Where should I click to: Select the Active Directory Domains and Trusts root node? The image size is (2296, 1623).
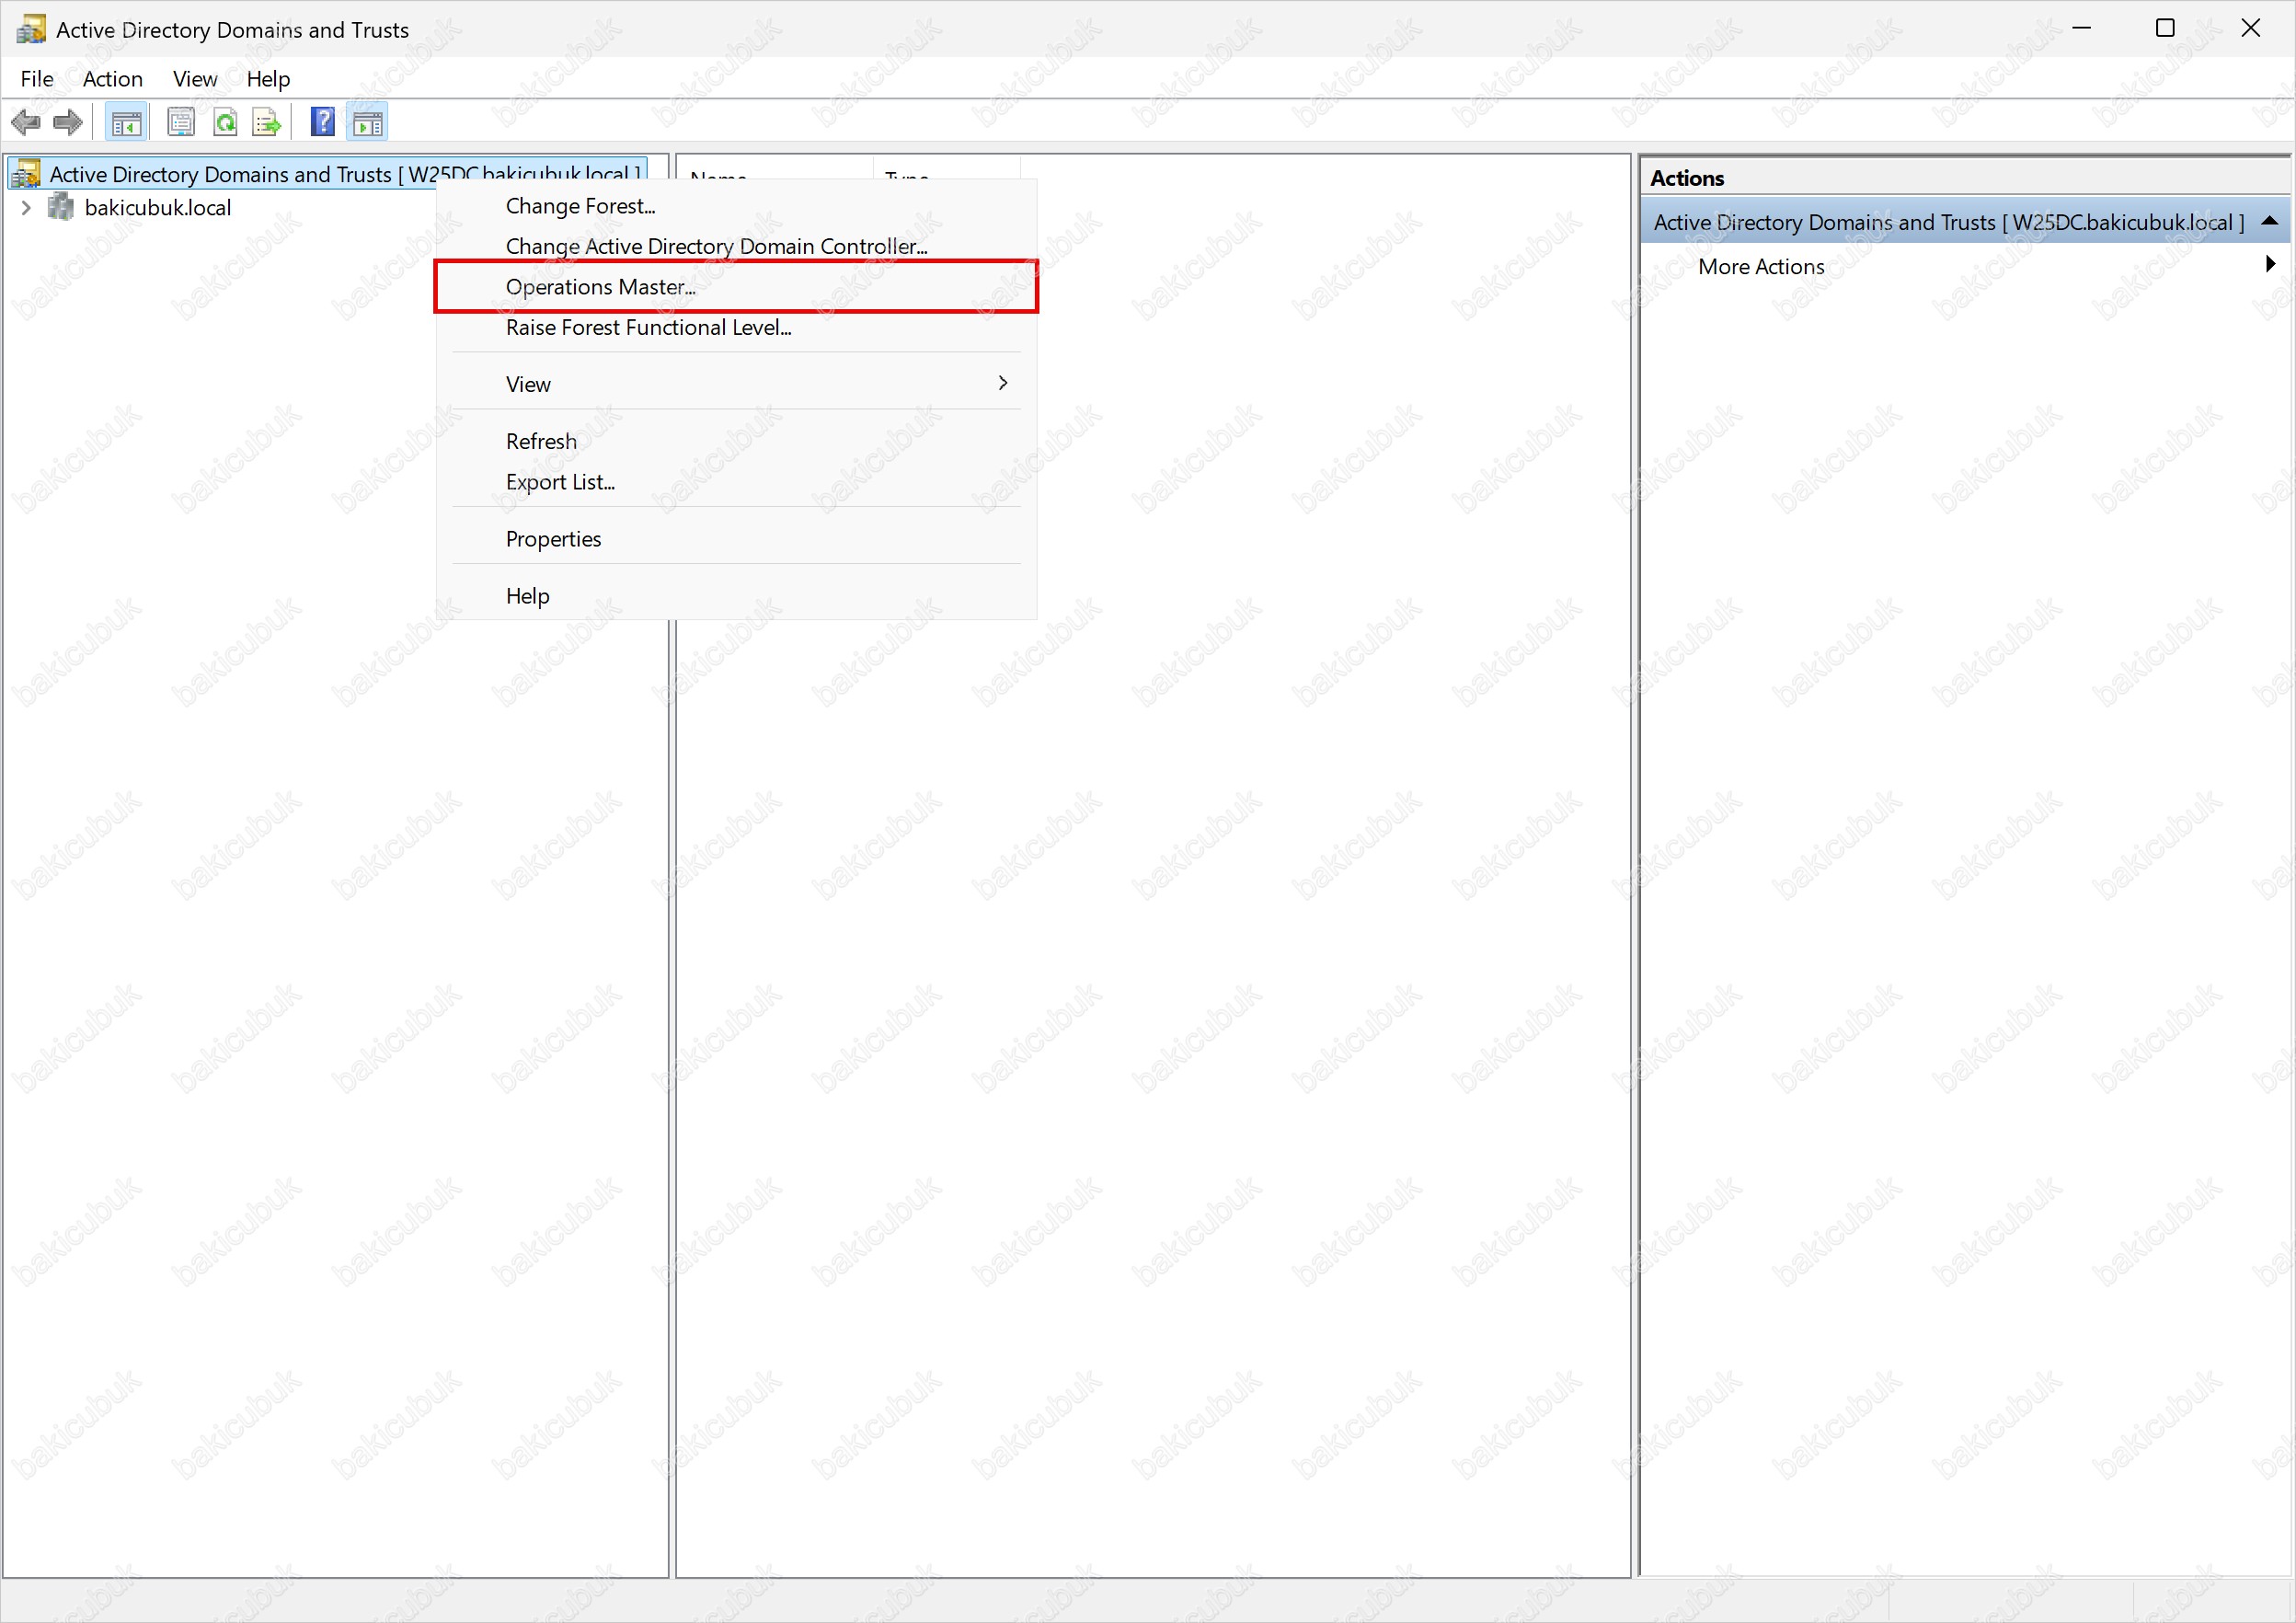point(328,174)
